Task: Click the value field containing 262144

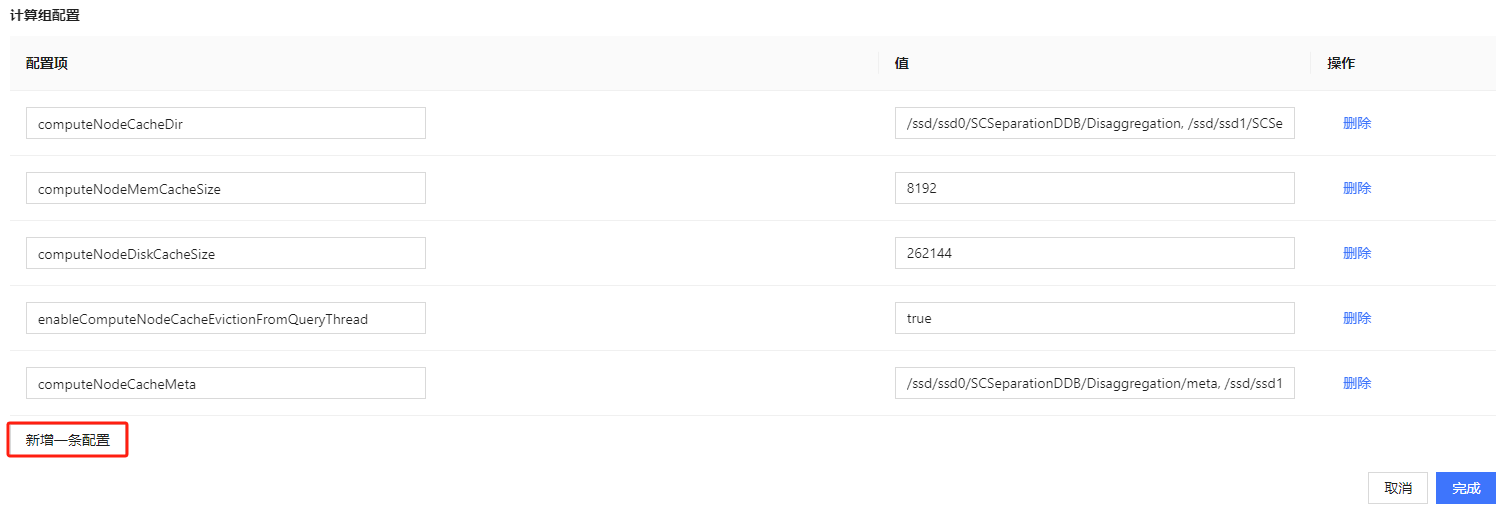Action: click(x=1094, y=253)
